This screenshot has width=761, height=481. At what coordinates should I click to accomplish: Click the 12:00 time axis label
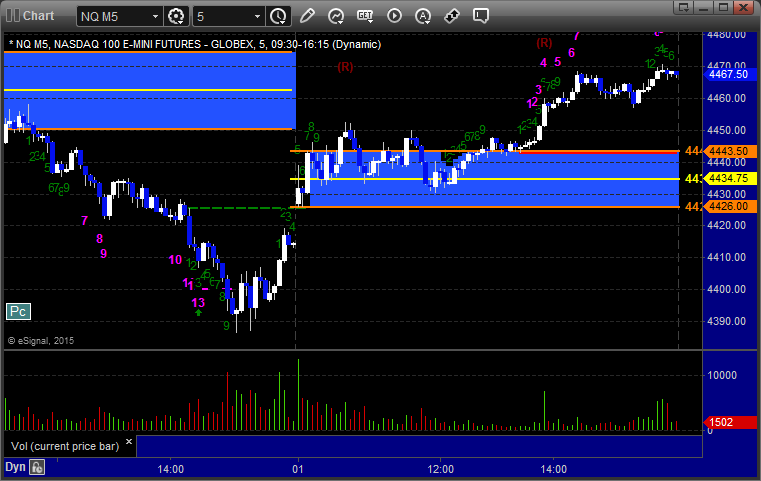[441, 469]
